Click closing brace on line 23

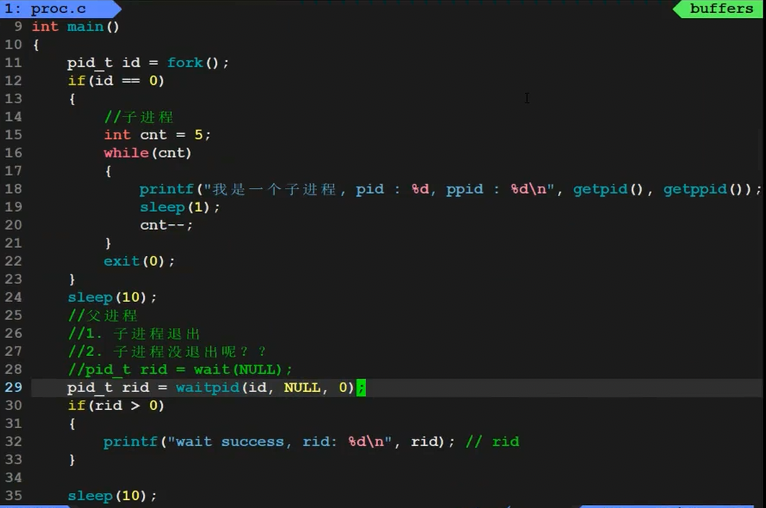(x=72, y=279)
